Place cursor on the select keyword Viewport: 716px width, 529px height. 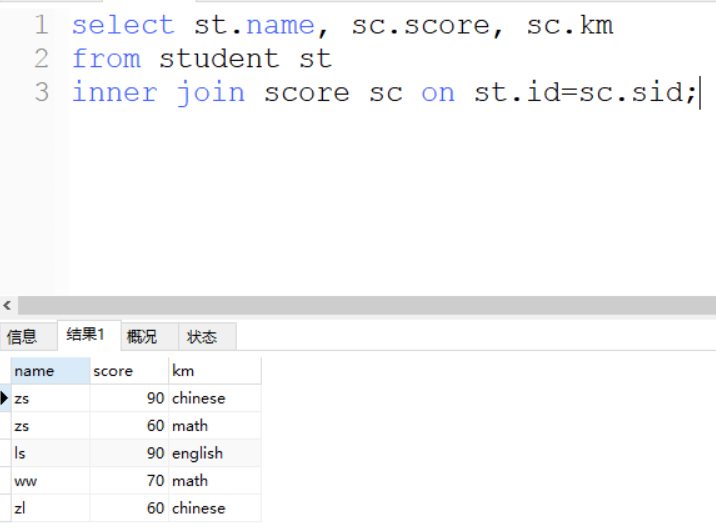tap(123, 25)
